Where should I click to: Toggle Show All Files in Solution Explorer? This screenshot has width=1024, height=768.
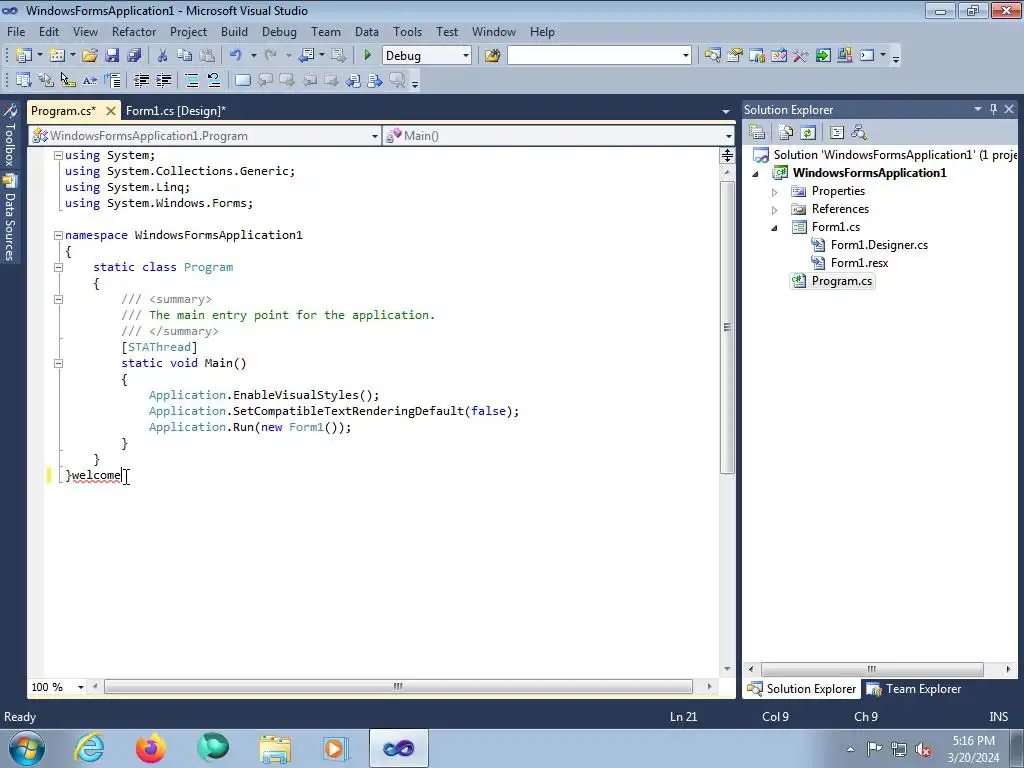coord(786,133)
